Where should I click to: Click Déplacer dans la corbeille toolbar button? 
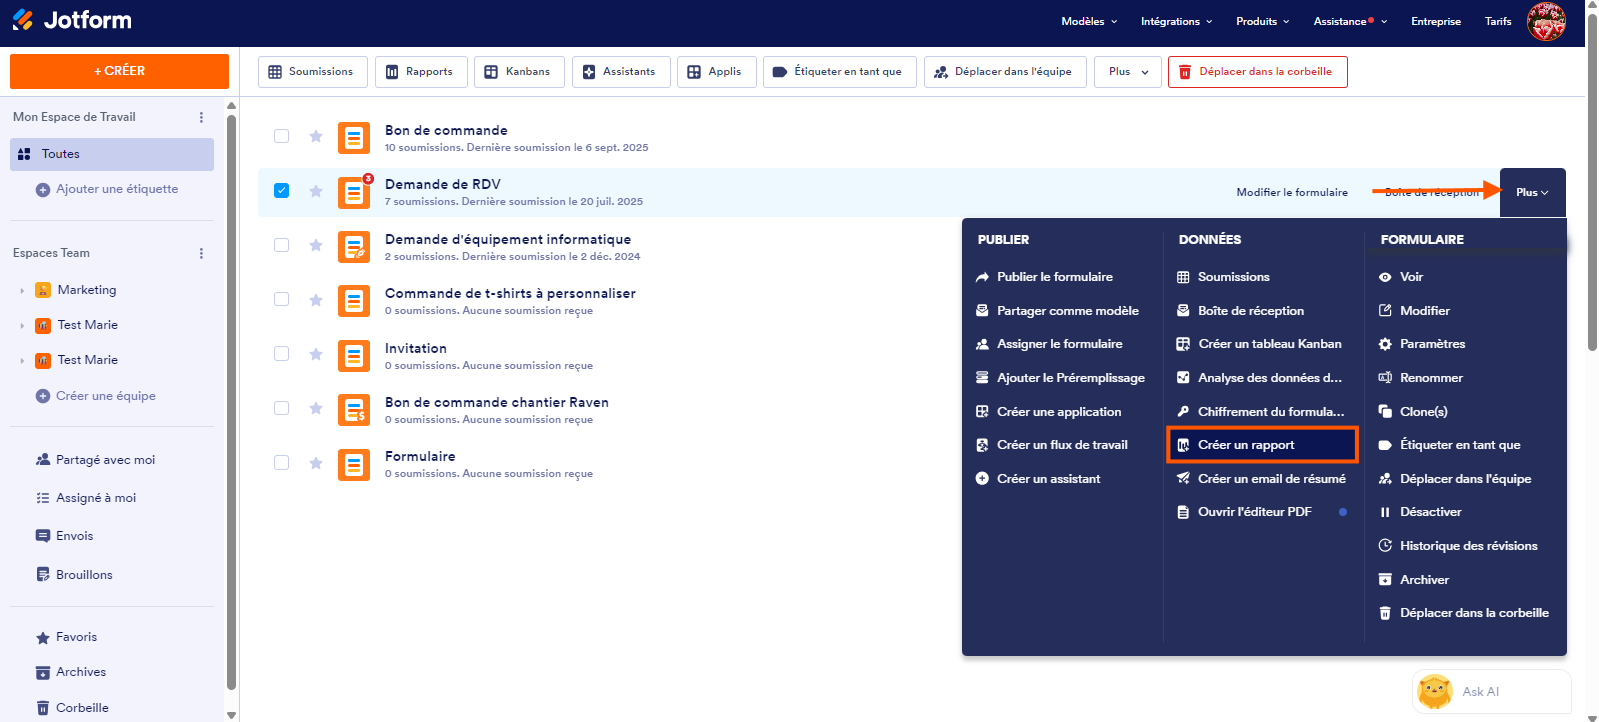point(1257,72)
